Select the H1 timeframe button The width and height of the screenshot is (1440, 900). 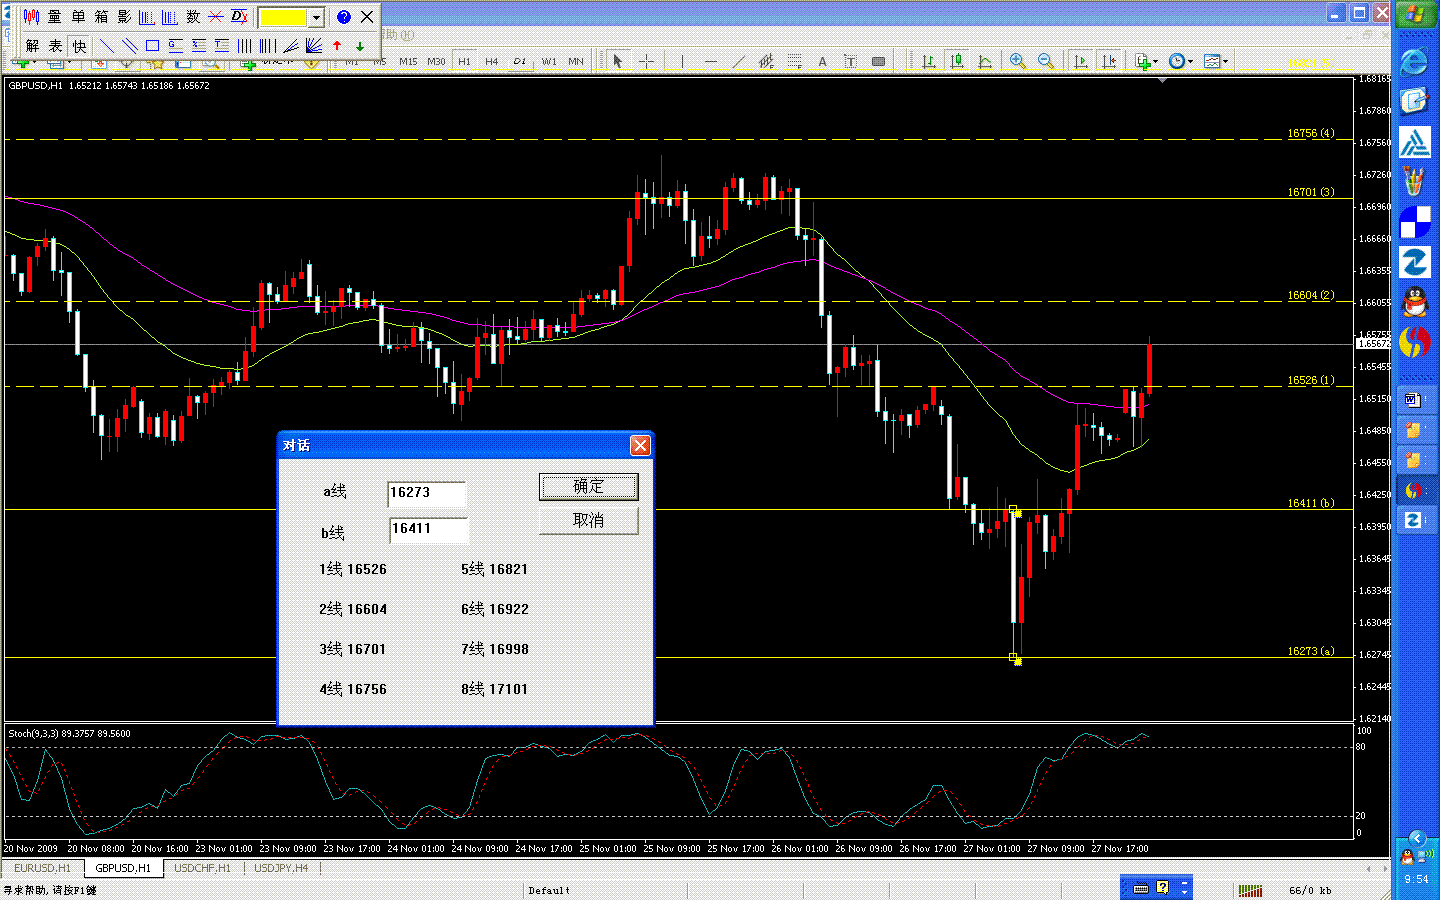pos(464,62)
